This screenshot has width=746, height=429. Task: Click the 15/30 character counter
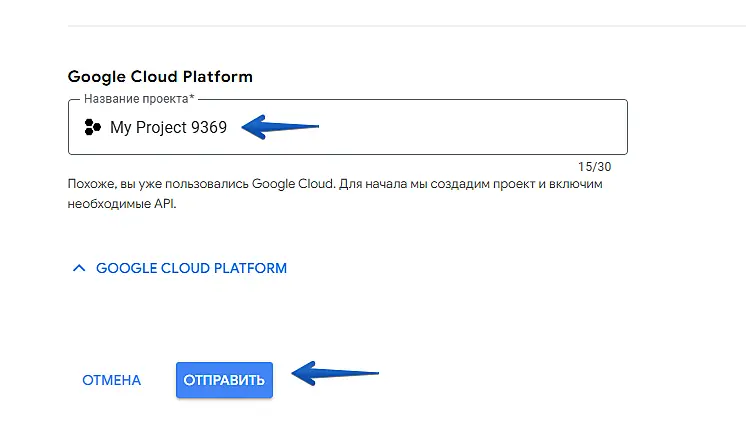[x=594, y=166]
